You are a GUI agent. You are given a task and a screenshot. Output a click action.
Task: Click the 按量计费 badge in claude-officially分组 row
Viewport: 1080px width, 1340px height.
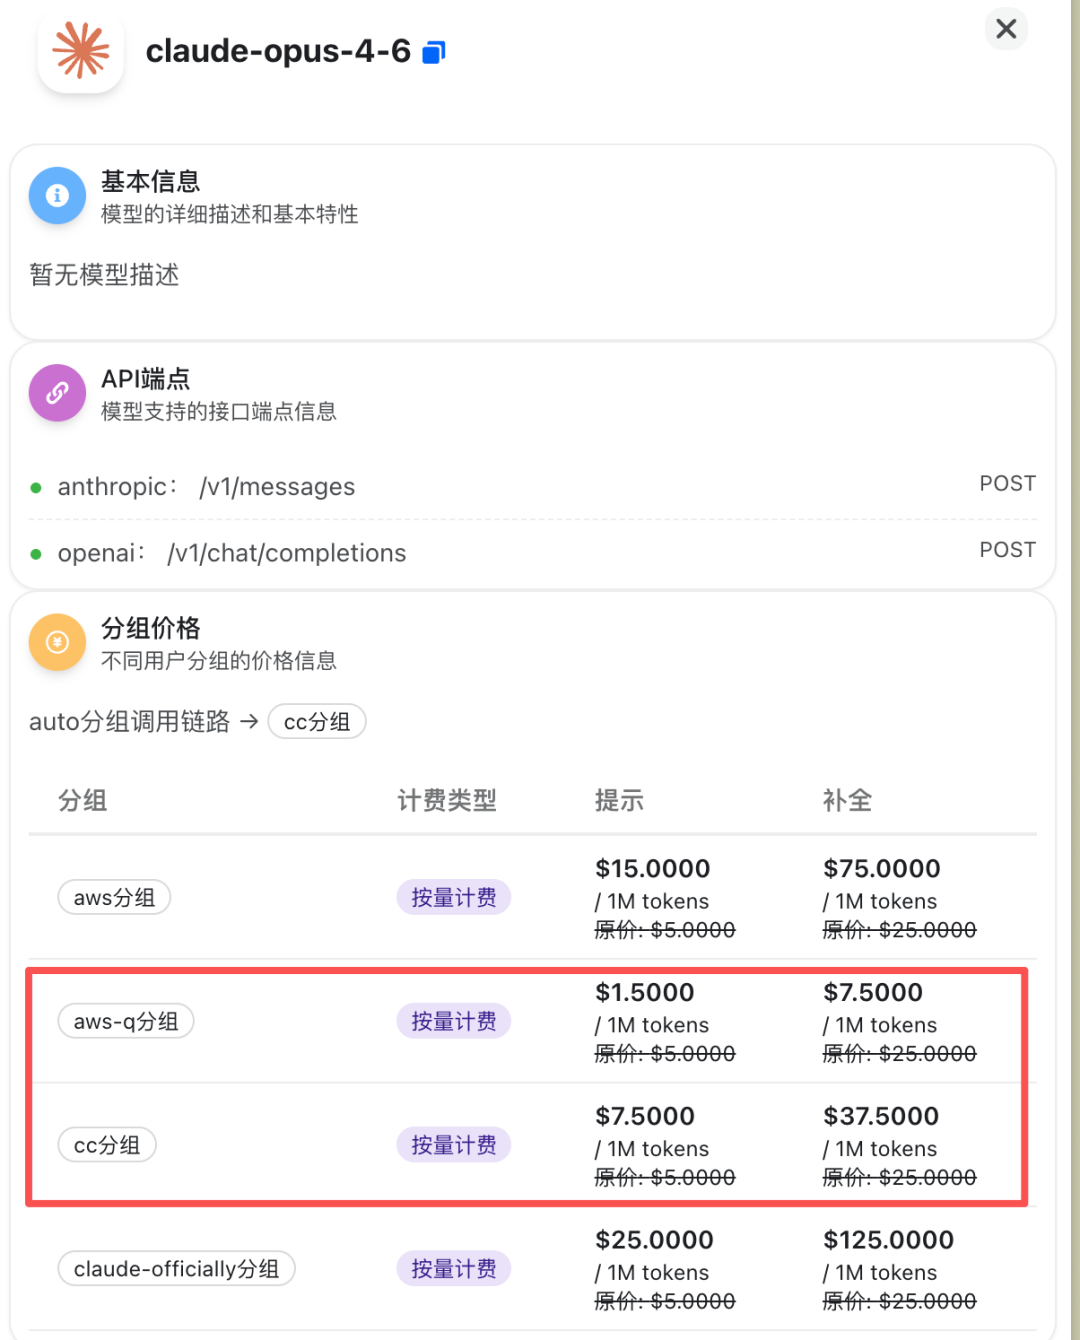click(x=454, y=1269)
